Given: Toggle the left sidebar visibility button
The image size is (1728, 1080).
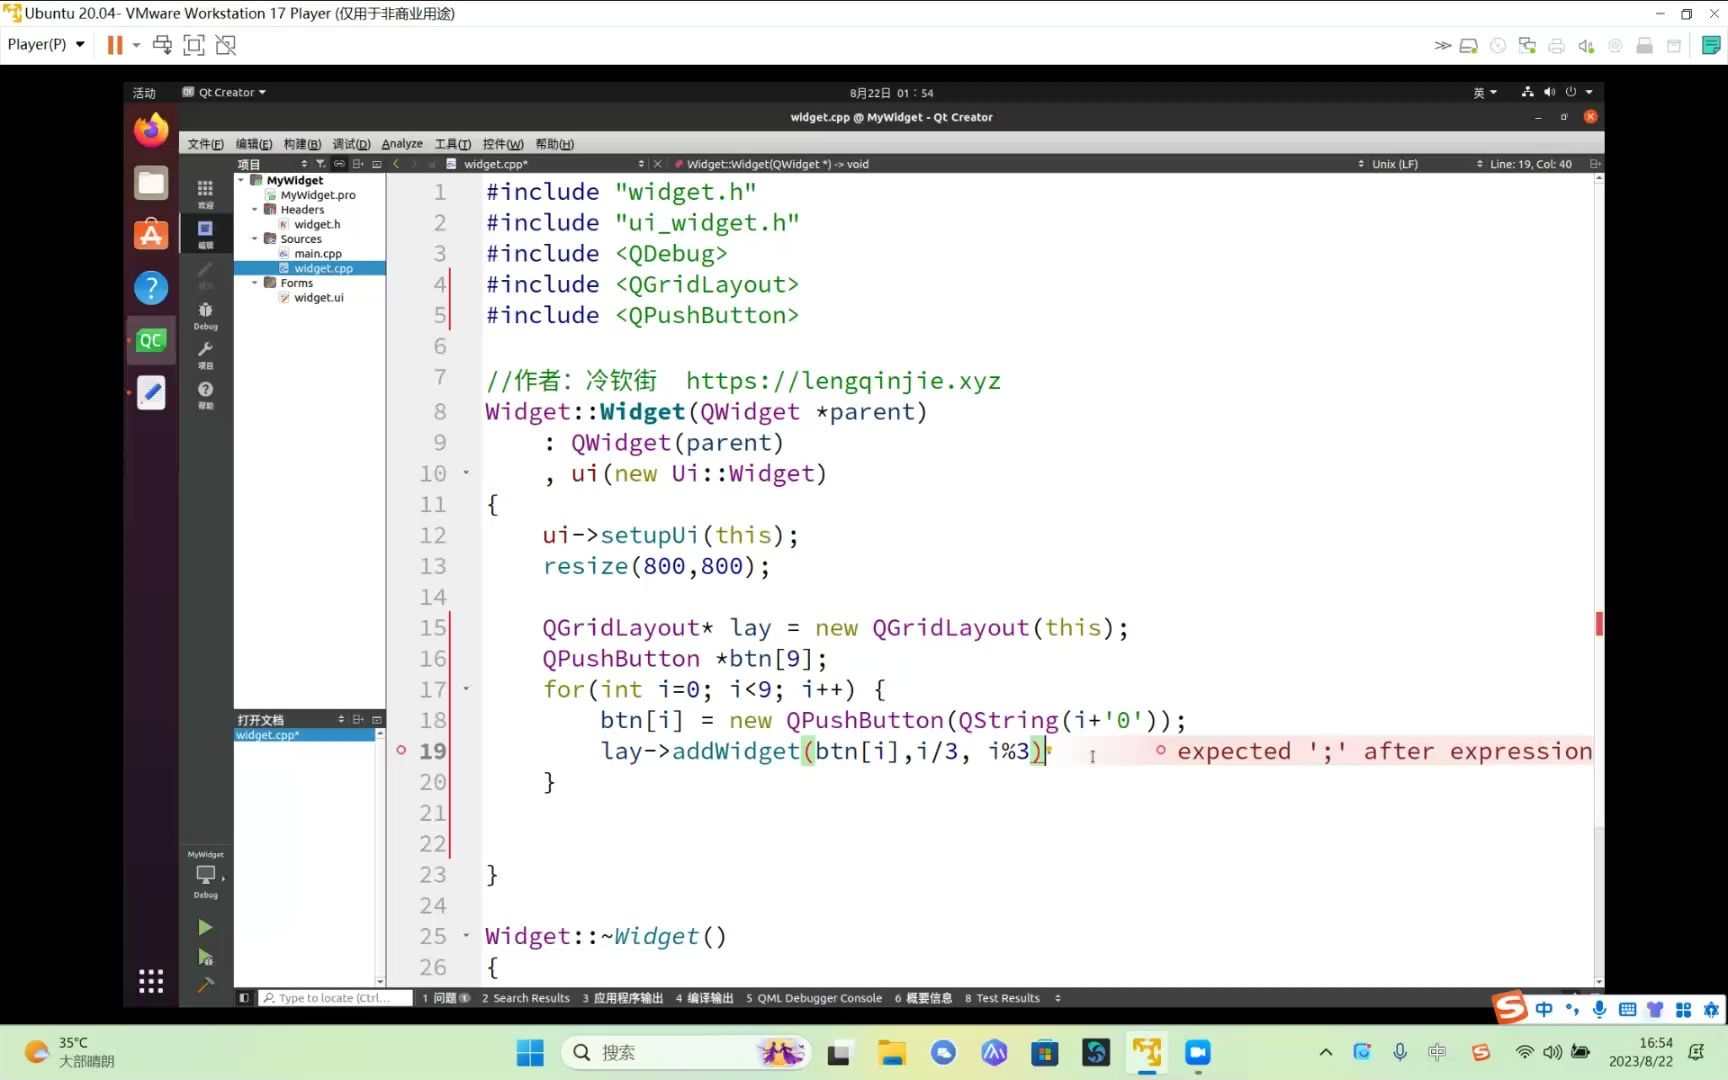Looking at the screenshot, I should point(244,998).
